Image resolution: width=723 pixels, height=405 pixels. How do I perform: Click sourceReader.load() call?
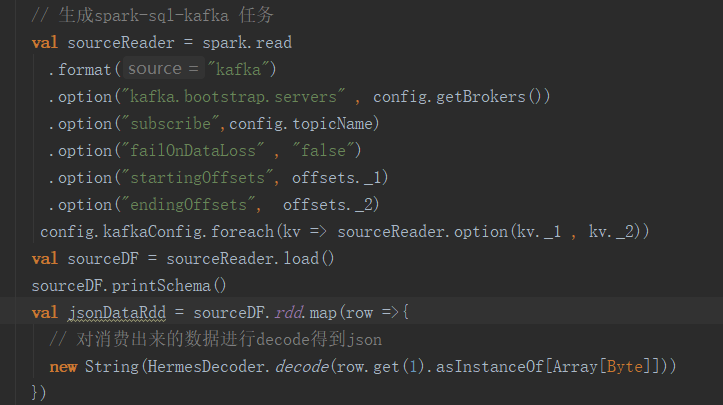coord(250,259)
